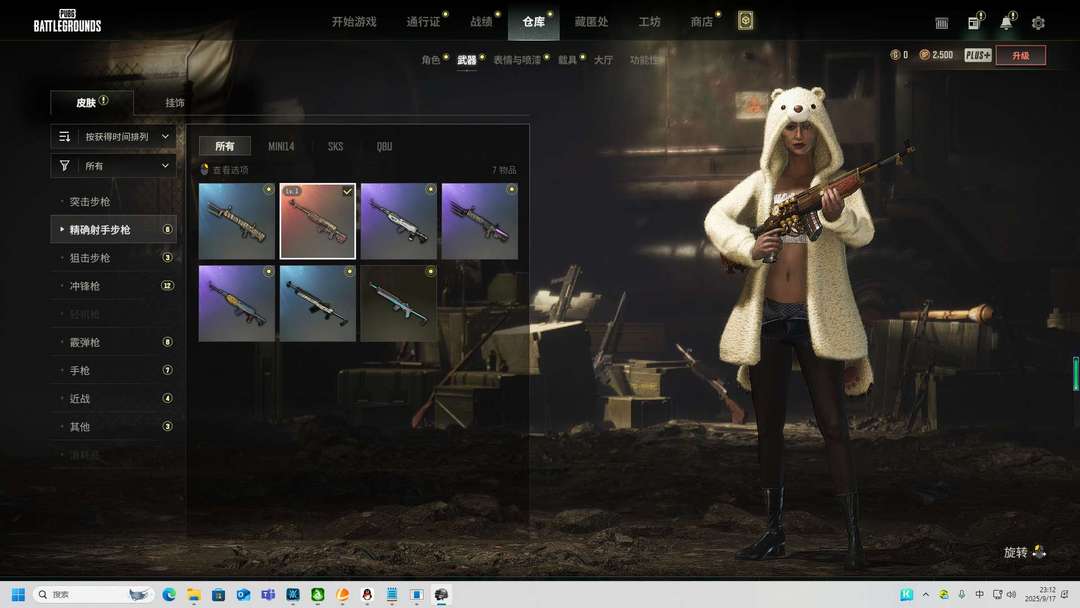Click the PUBG Battlegrounds logo

pyautogui.click(x=67, y=21)
